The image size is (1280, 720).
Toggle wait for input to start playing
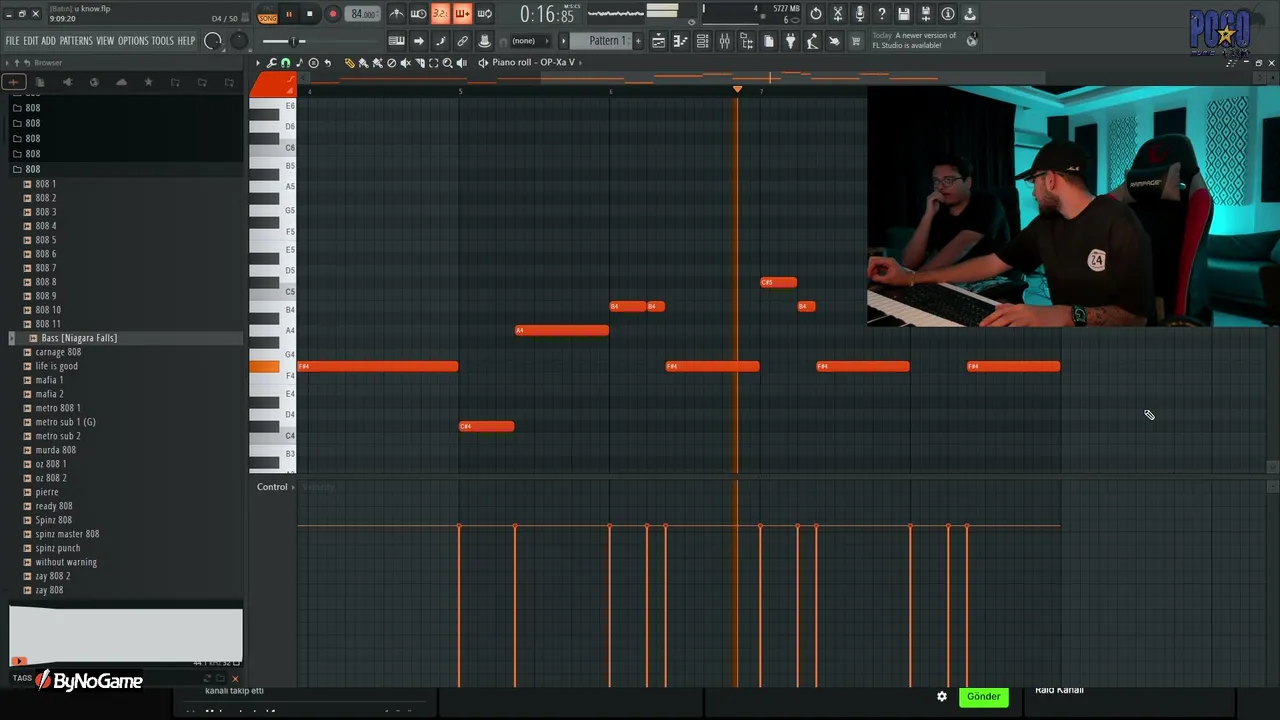click(418, 14)
